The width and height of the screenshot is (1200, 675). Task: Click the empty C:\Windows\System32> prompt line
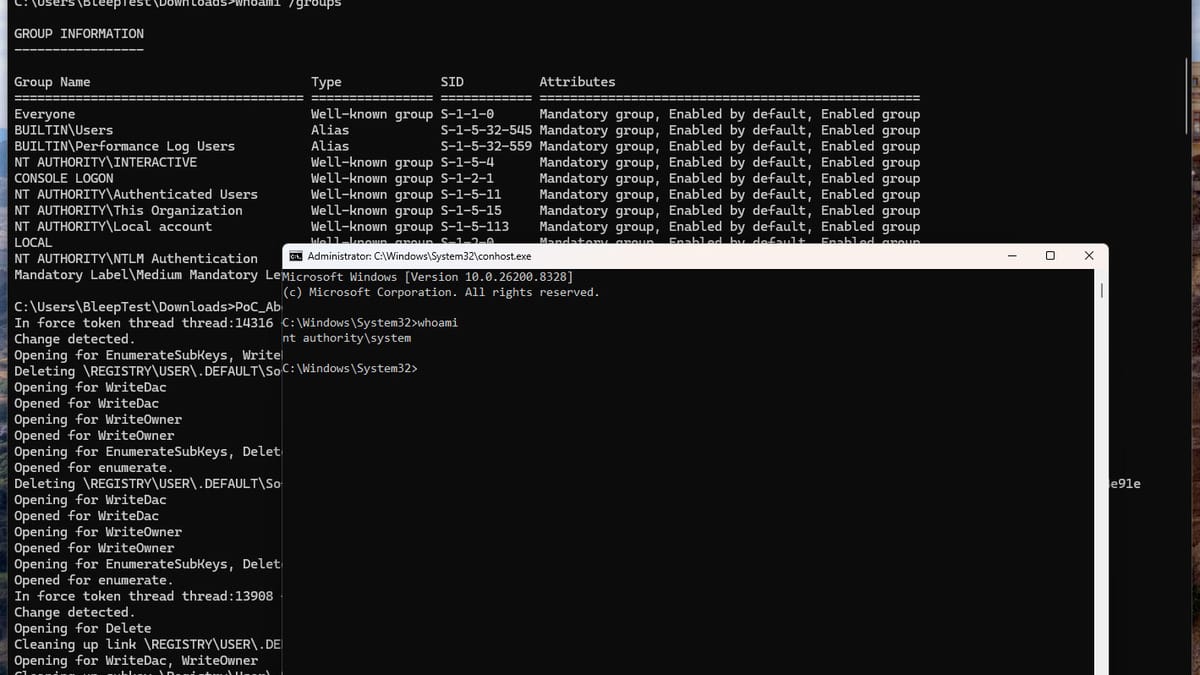coord(350,369)
